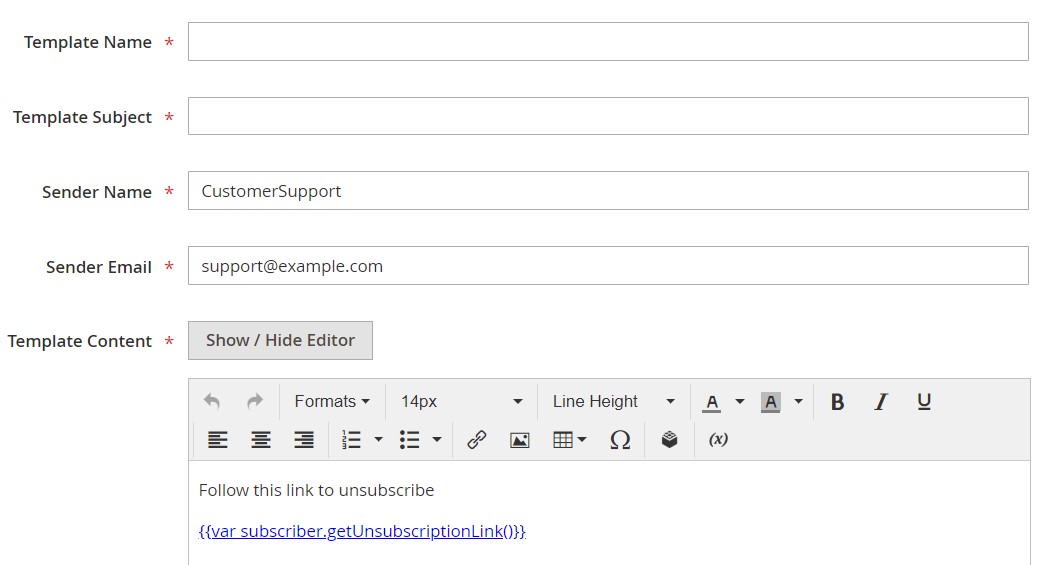1039x565 pixels.
Task: Click the insert image icon
Action: [519, 440]
